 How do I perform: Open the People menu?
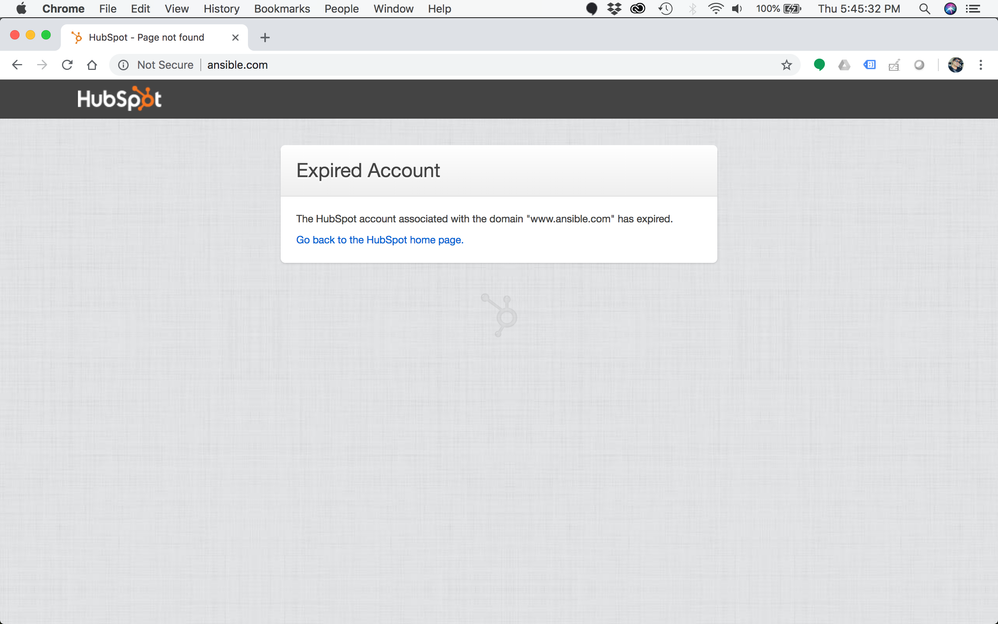coord(341,9)
